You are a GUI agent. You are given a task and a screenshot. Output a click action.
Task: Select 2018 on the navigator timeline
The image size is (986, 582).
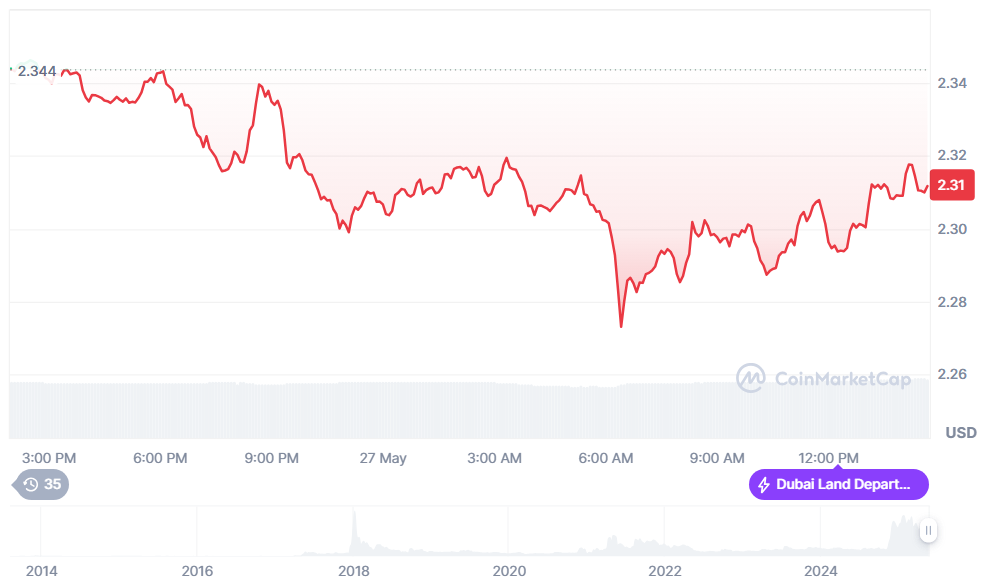[x=353, y=571]
